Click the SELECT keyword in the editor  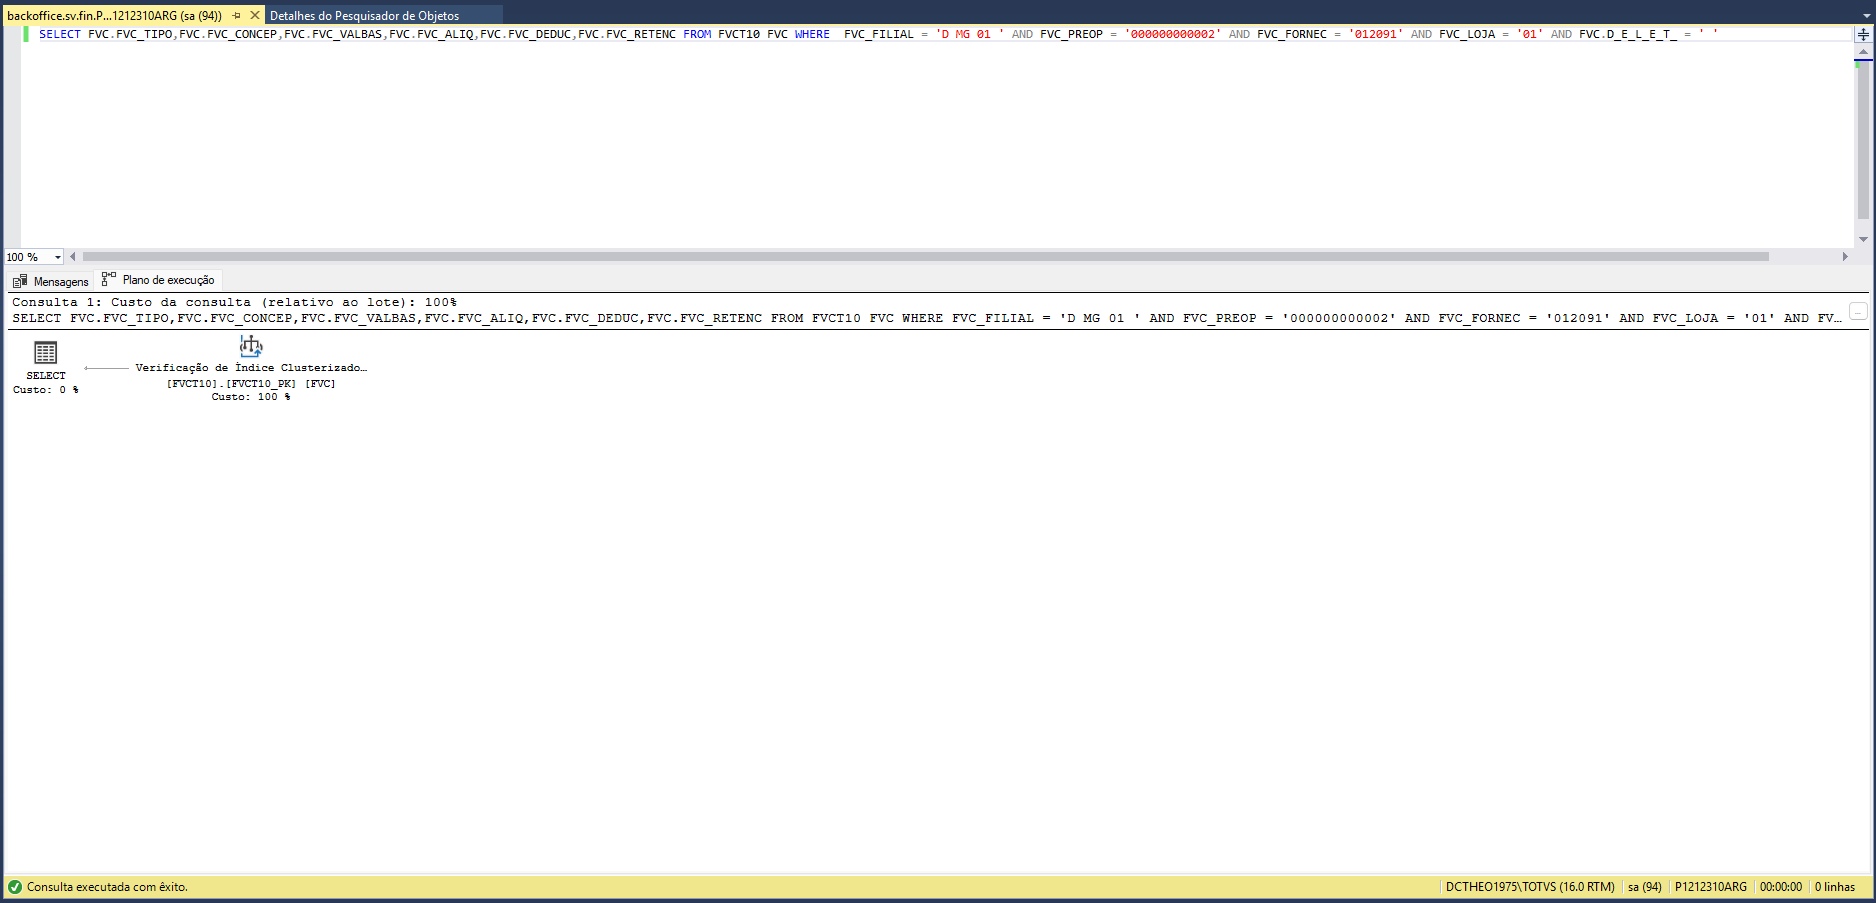[60, 34]
